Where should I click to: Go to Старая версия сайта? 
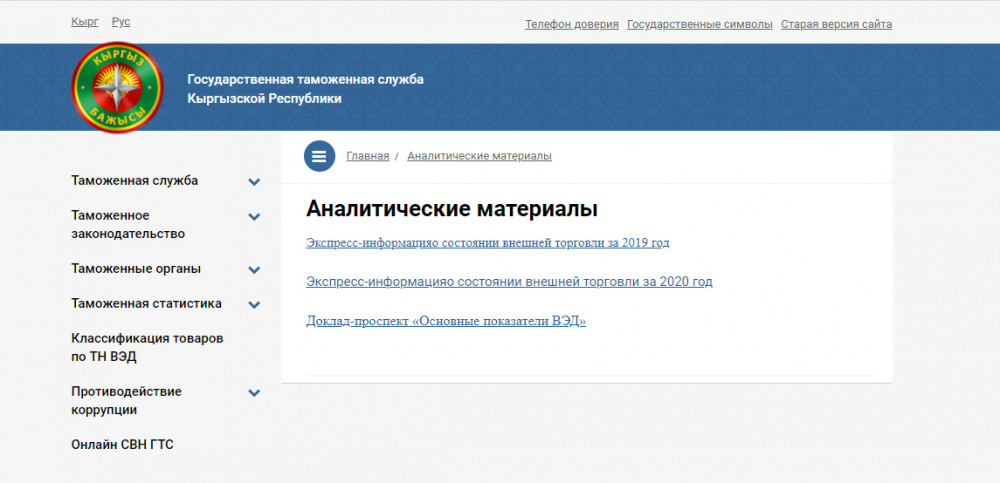click(836, 25)
